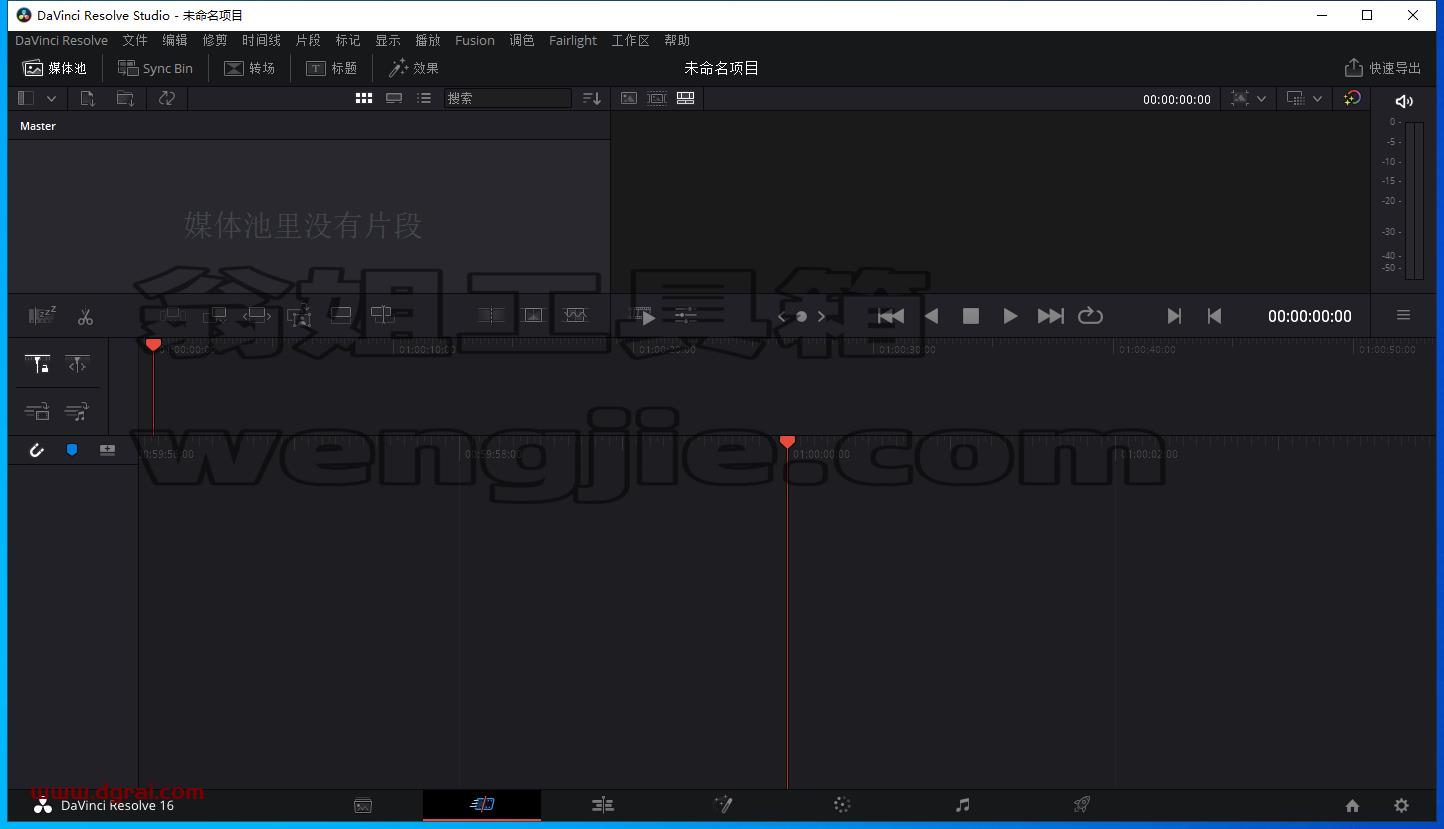Click the 快速导出 (Quick Export) button
The width and height of the screenshot is (1444, 829).
click(x=1383, y=68)
